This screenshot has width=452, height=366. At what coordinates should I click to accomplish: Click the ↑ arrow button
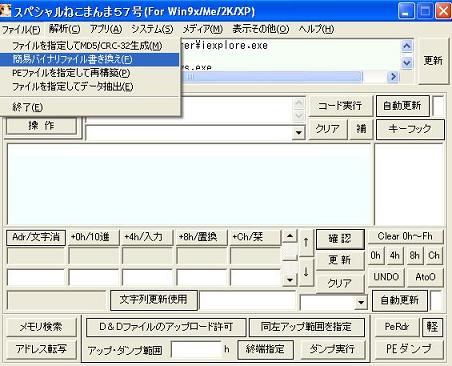(x=306, y=243)
